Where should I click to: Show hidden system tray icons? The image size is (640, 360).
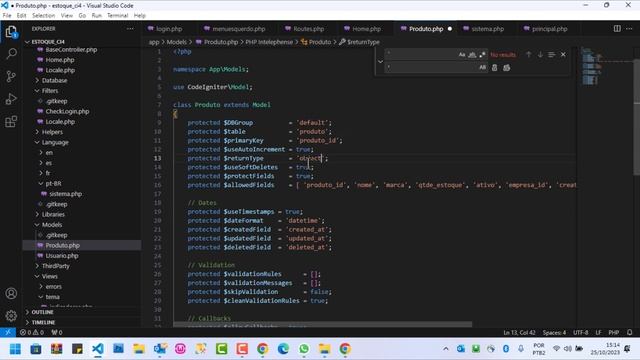(x=446, y=349)
